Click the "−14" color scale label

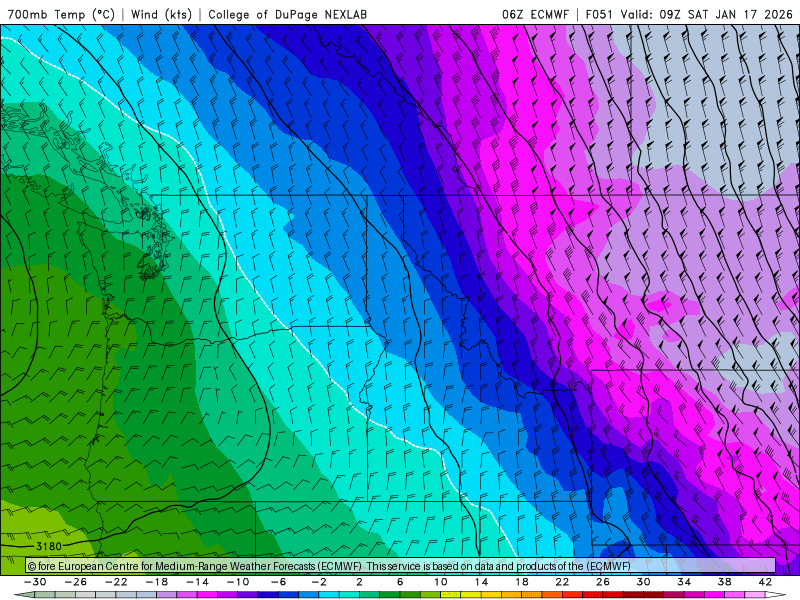(197, 582)
